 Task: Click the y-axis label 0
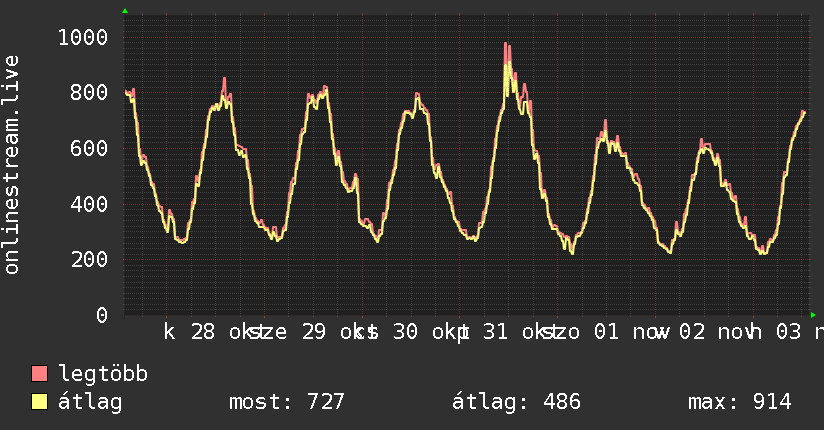(x=102, y=315)
